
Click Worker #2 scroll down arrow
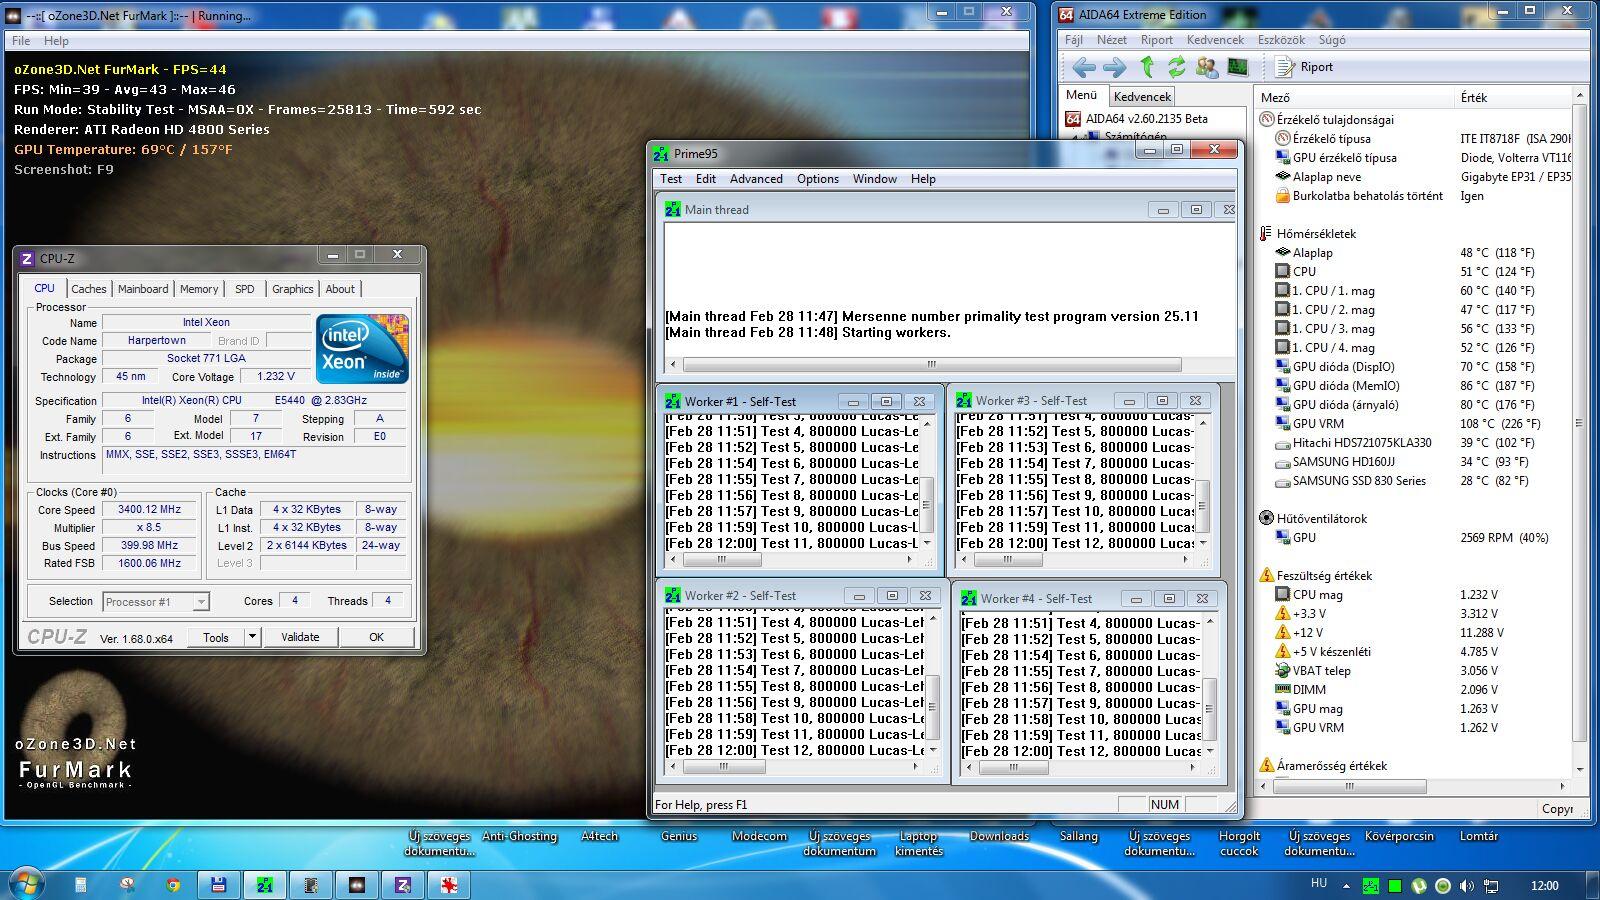933,750
